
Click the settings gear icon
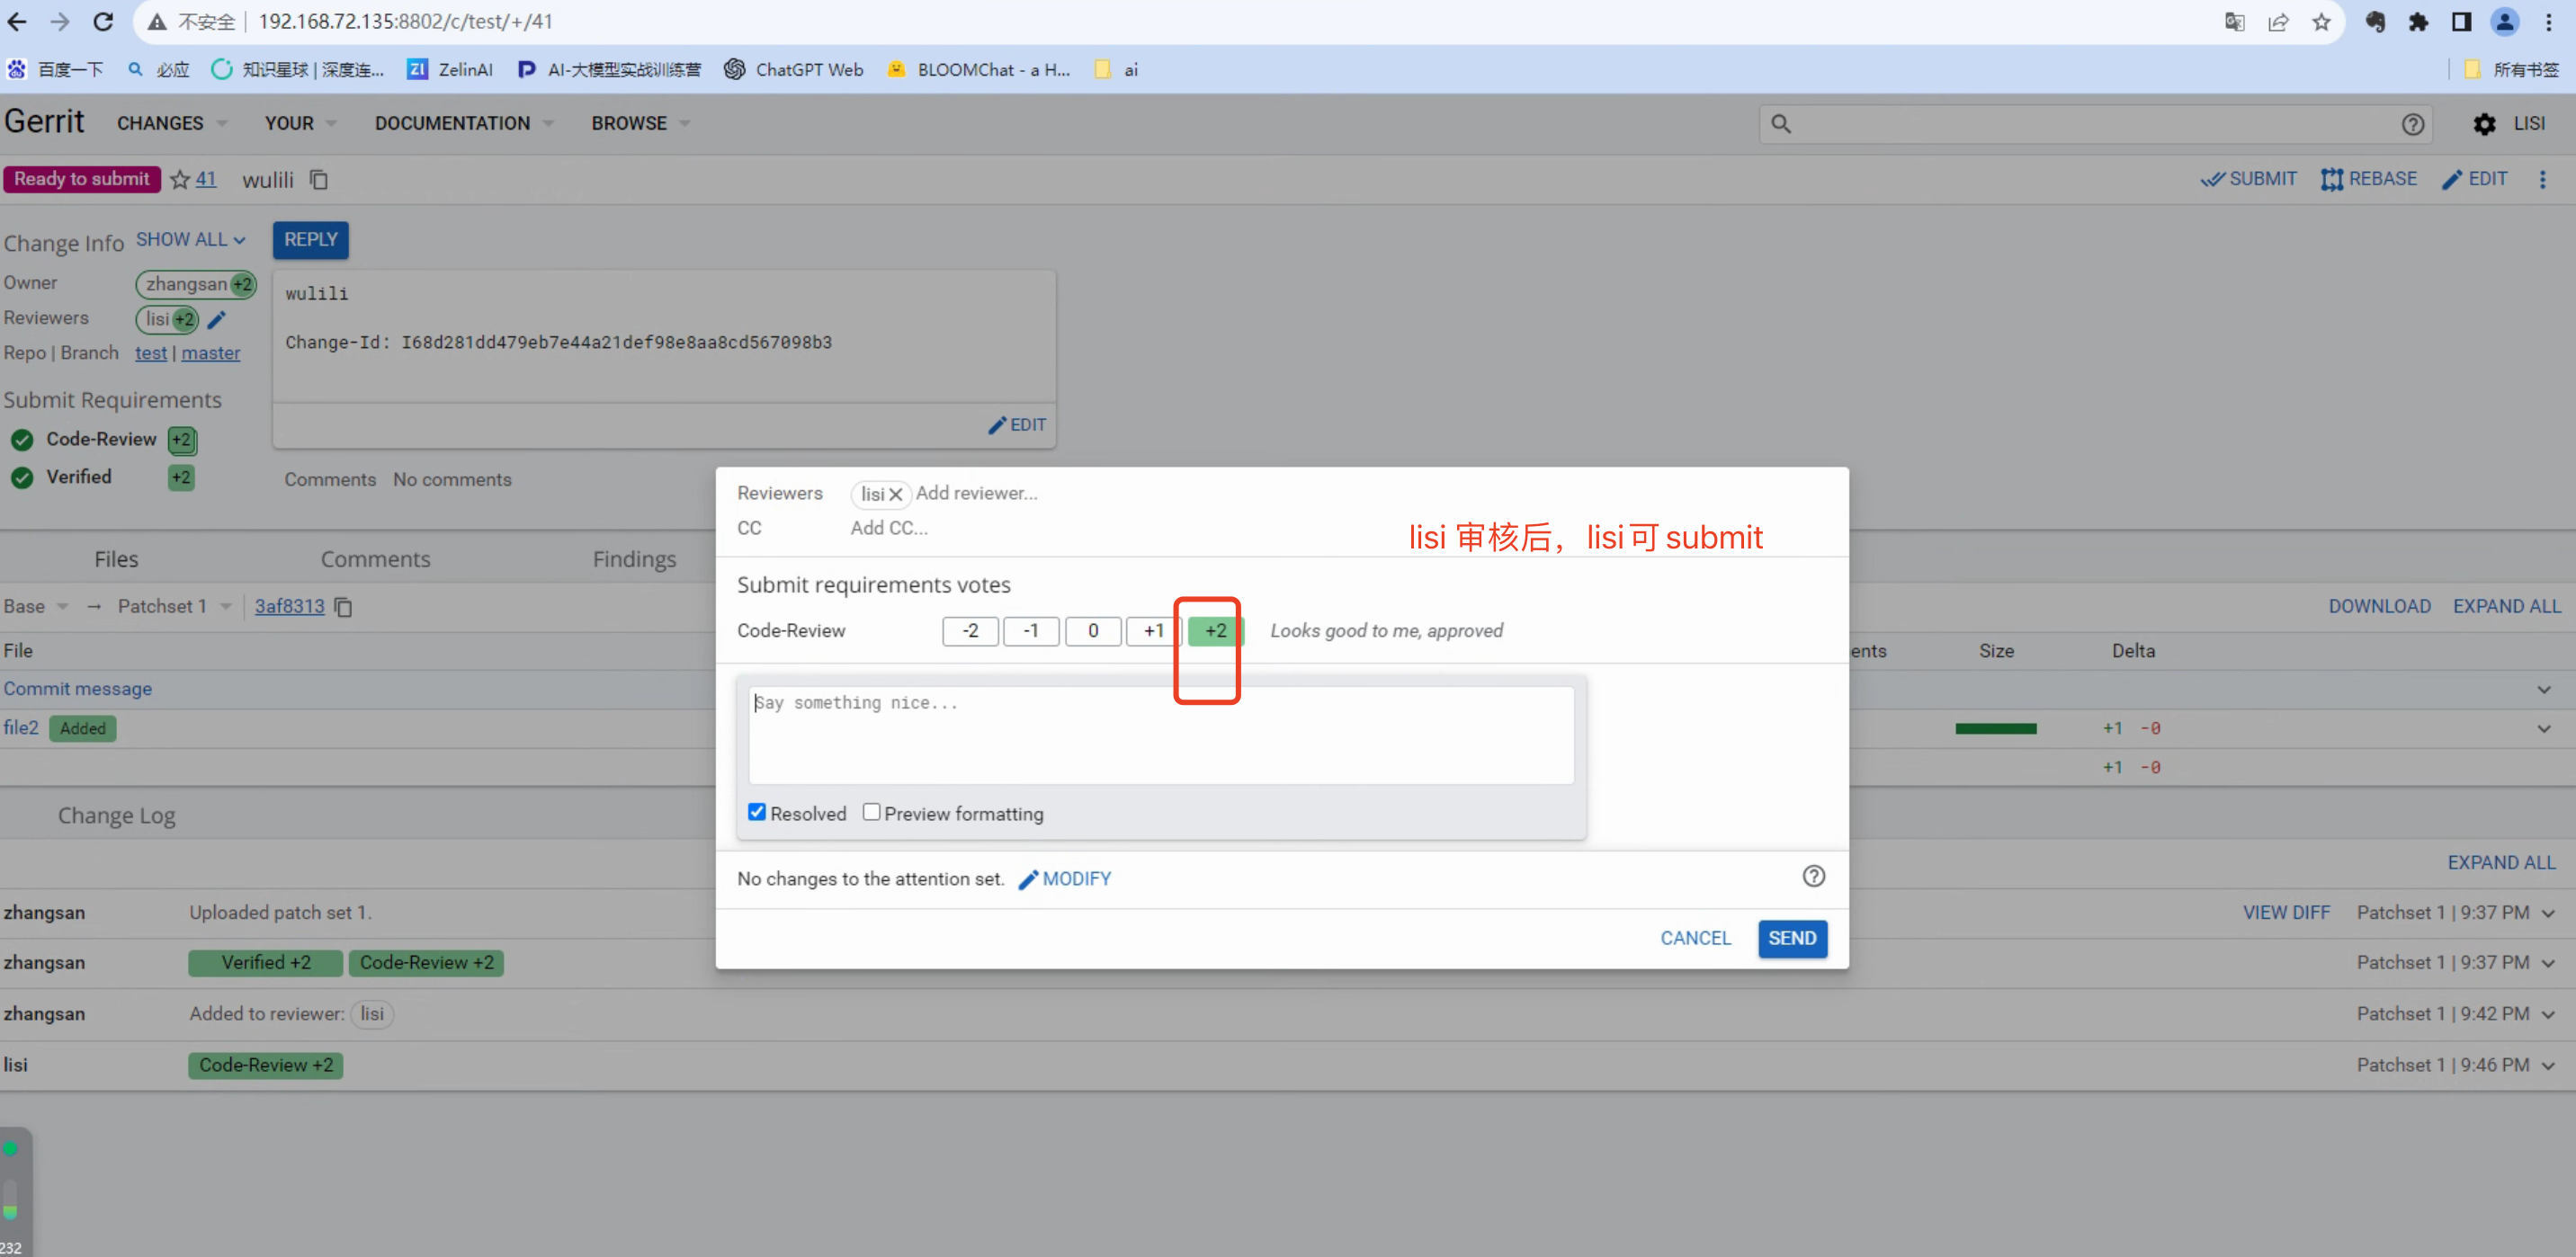(x=2484, y=124)
